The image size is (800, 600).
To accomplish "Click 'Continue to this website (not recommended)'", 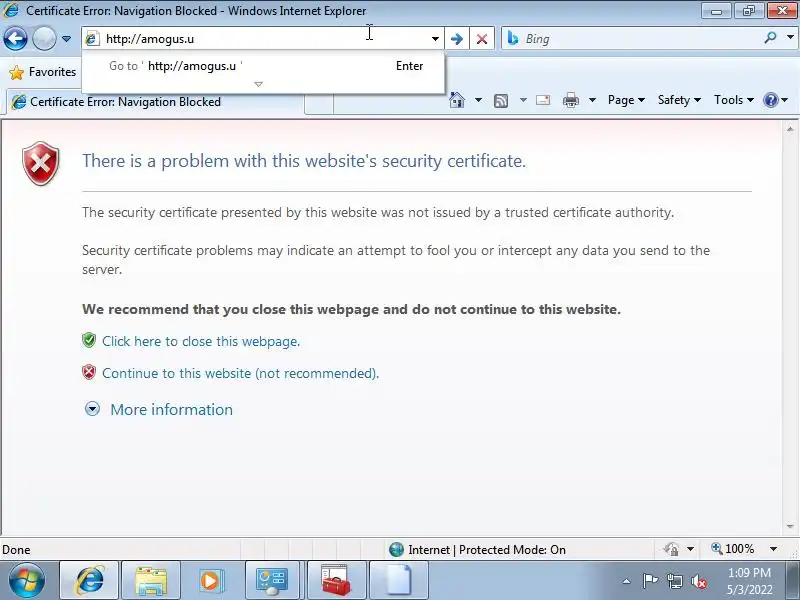I will click(x=240, y=373).
